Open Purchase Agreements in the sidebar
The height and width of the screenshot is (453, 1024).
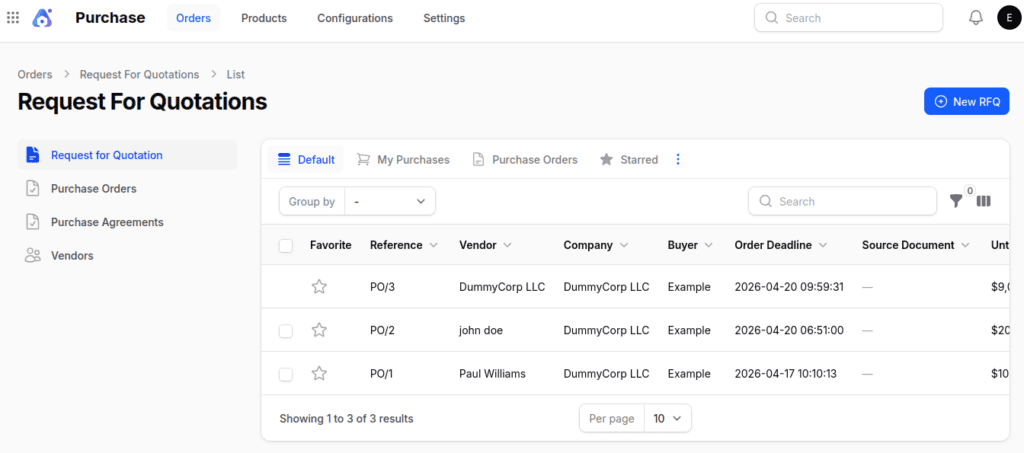[127, 222]
